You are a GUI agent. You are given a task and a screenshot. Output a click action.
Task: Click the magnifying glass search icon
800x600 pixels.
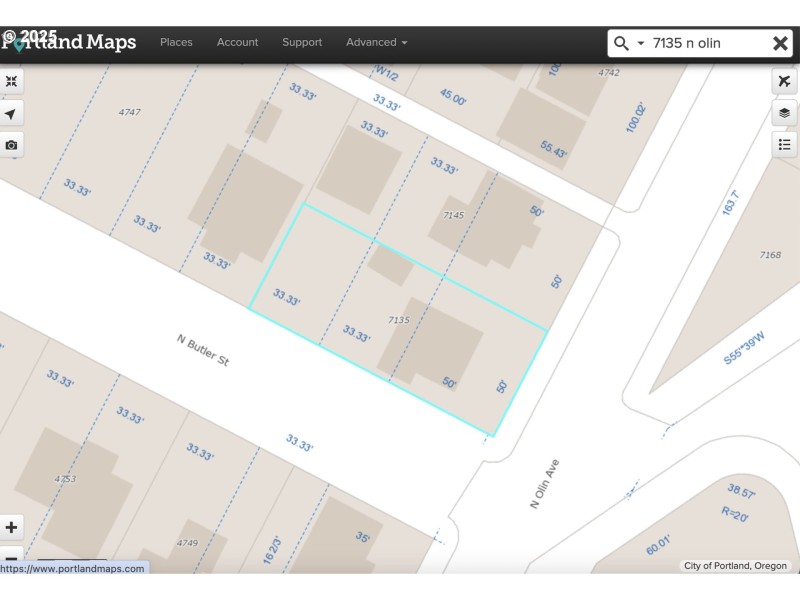click(x=621, y=43)
